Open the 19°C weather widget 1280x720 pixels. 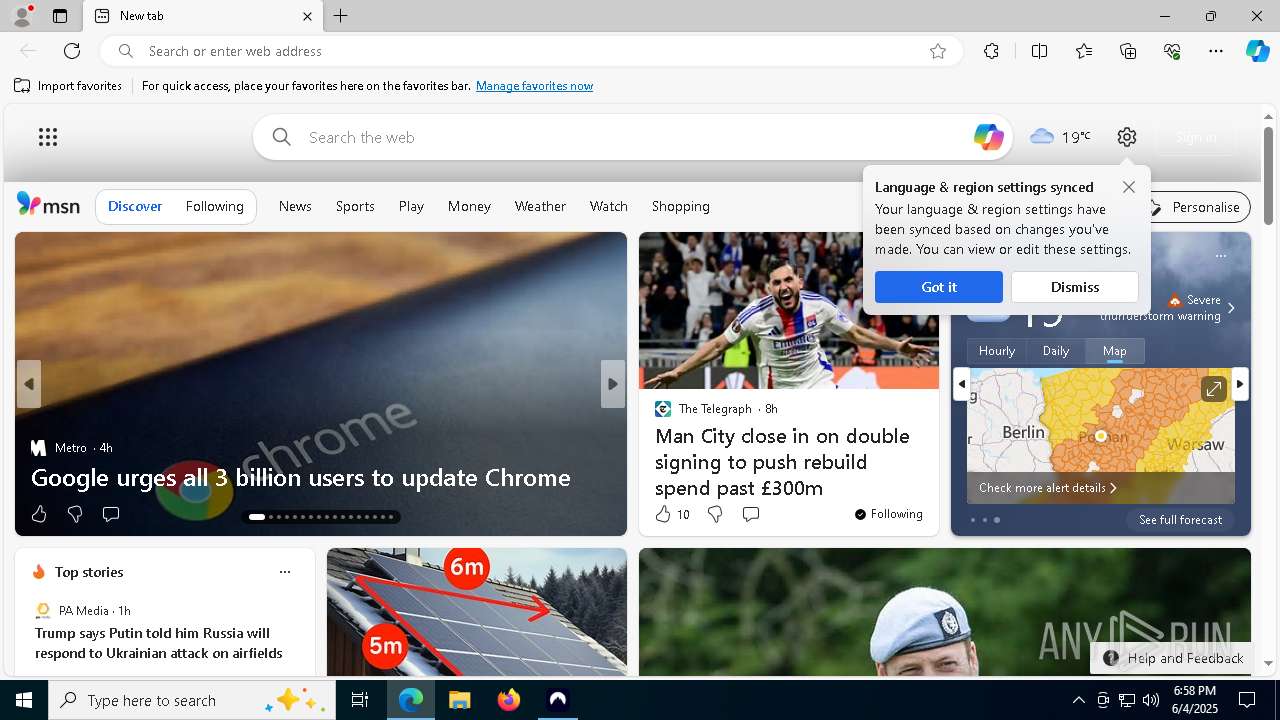(x=1060, y=137)
